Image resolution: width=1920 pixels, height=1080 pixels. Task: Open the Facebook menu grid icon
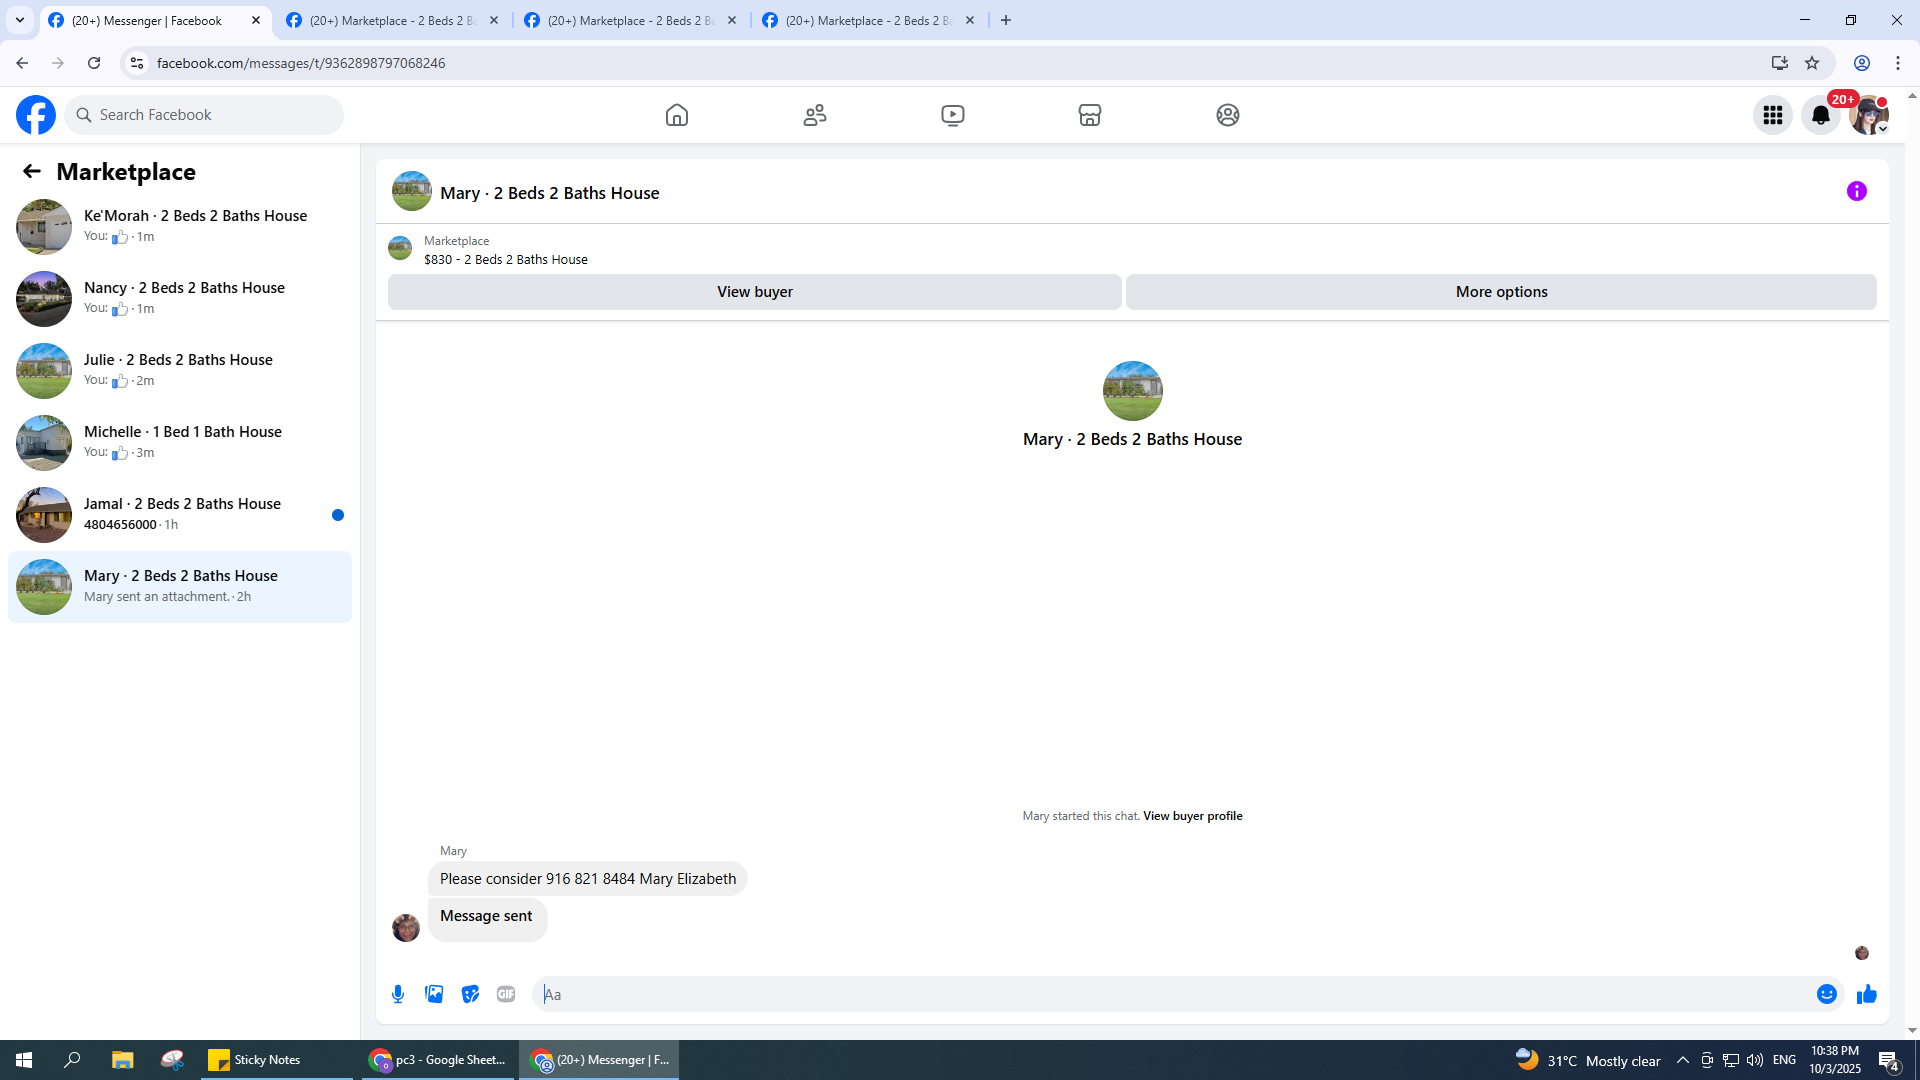[x=1773, y=115]
